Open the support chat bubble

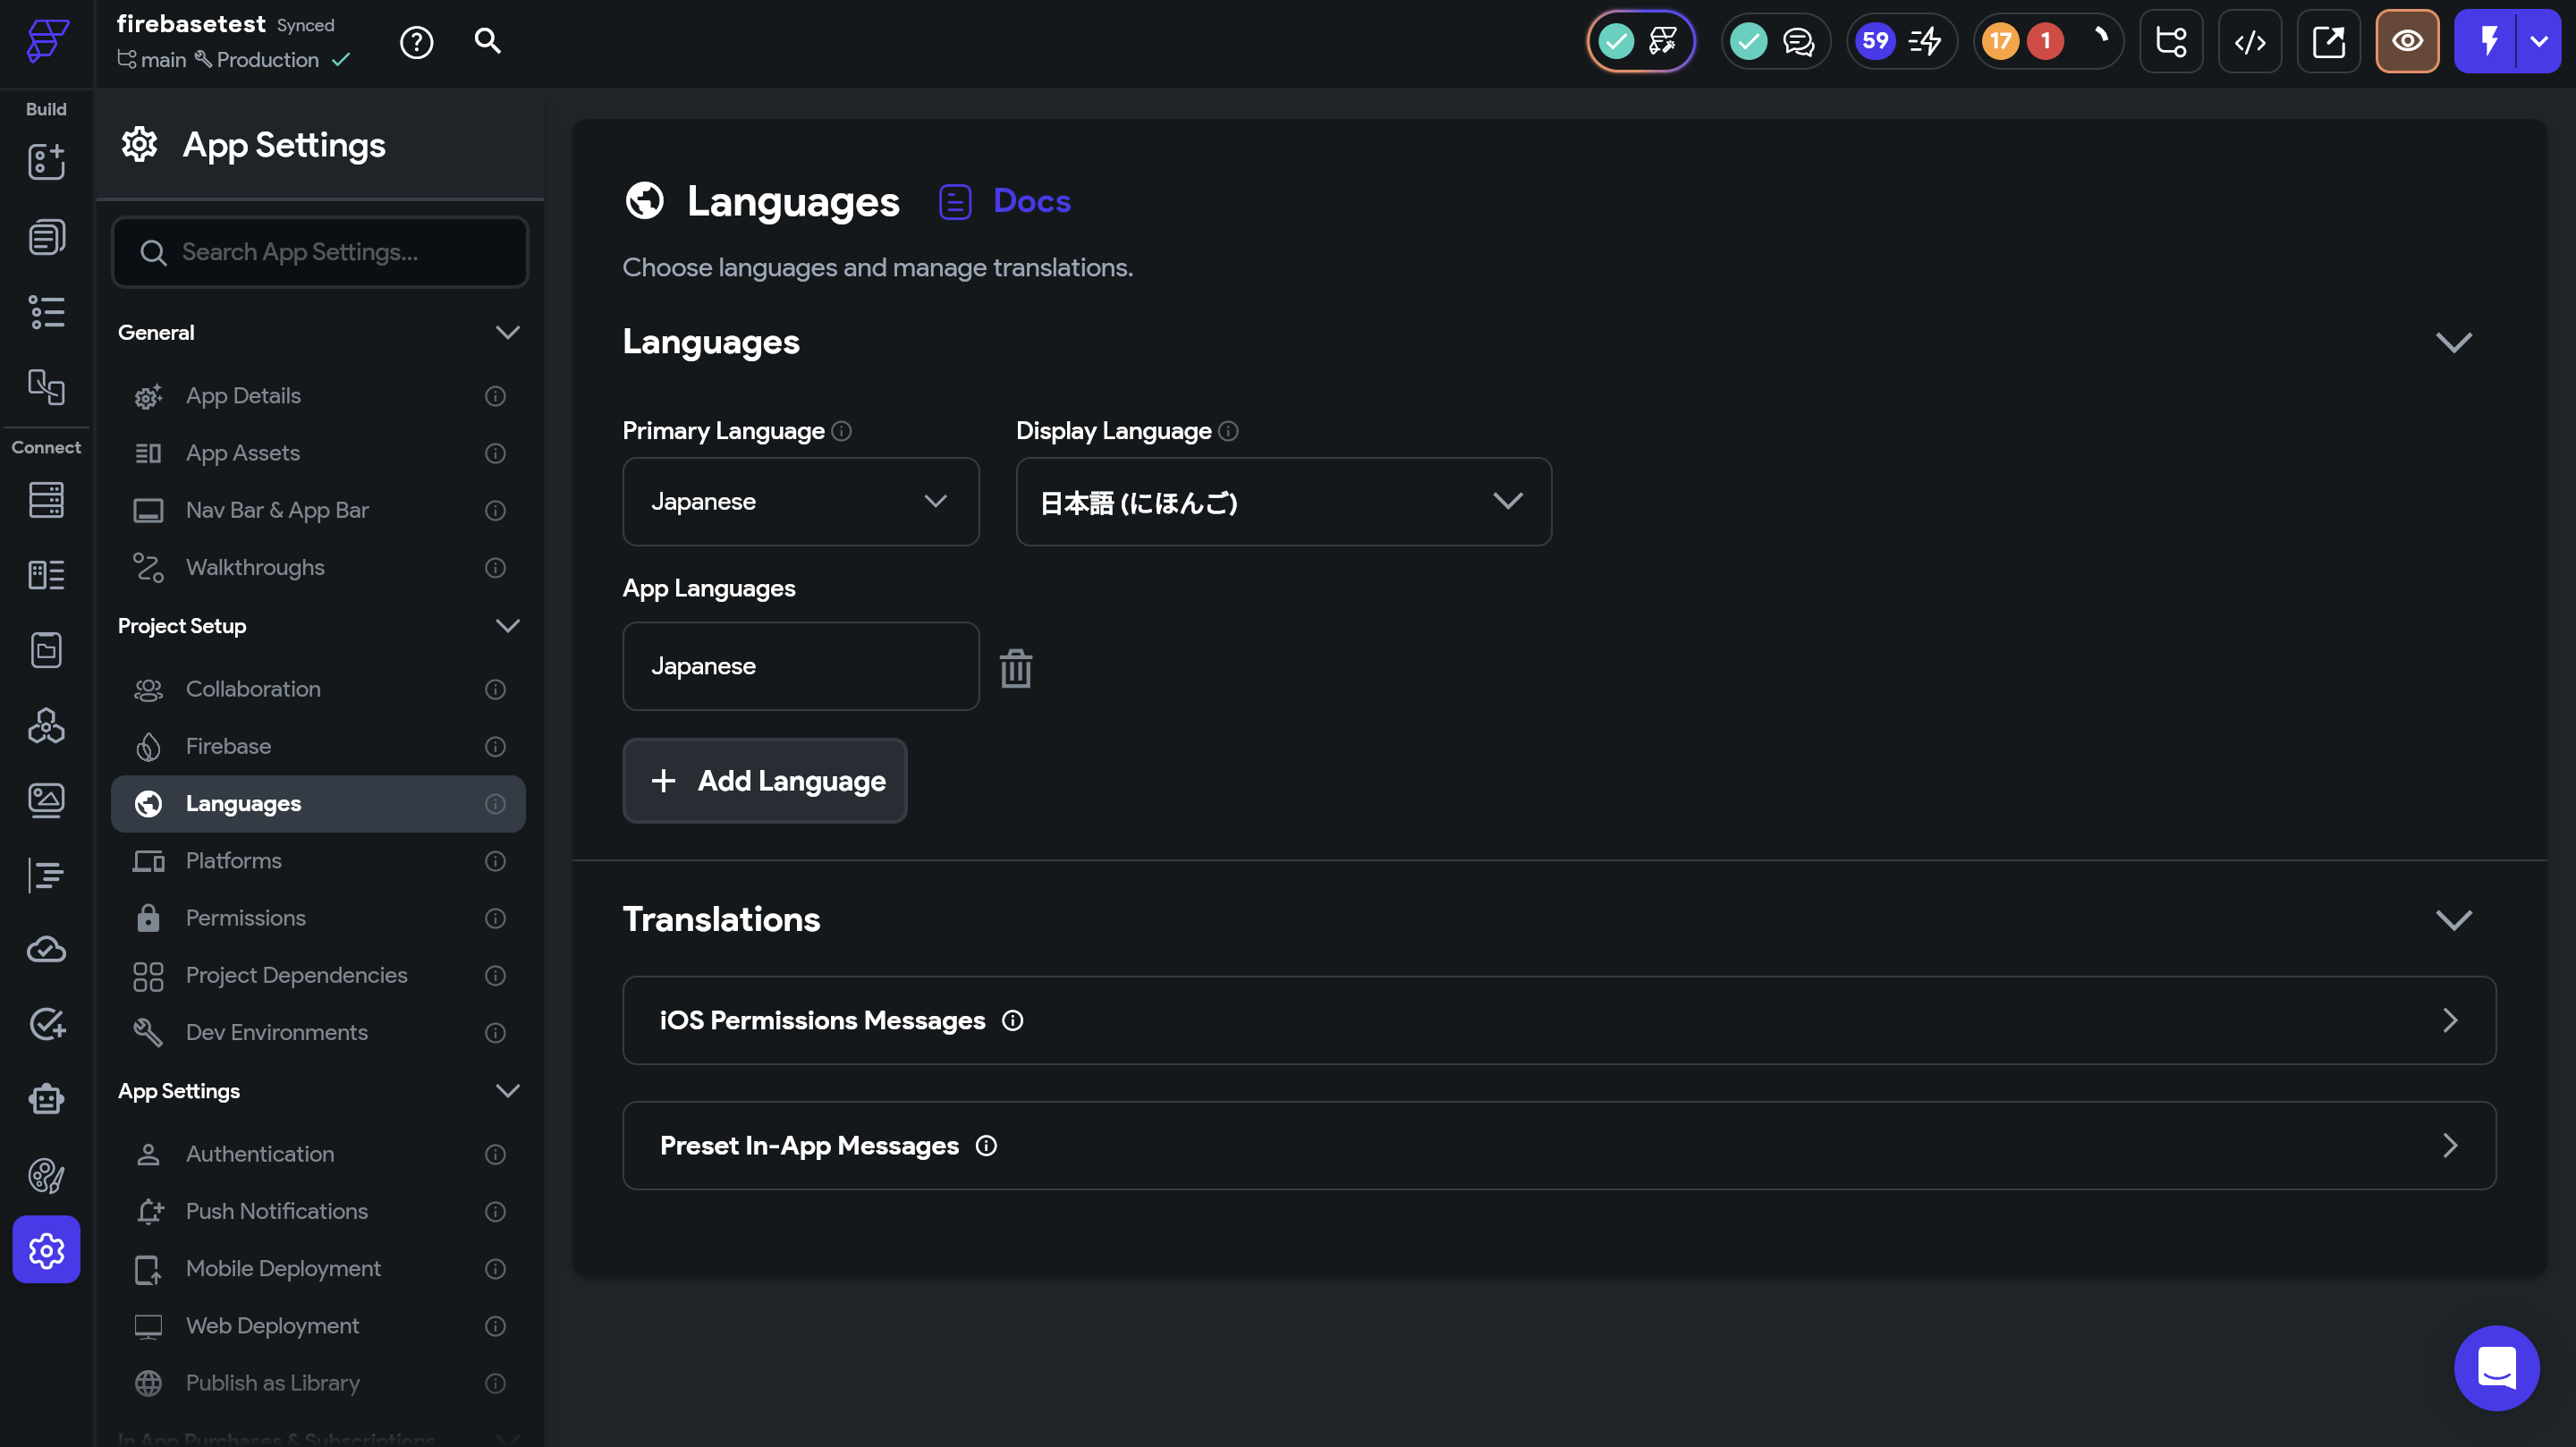tap(2496, 1368)
